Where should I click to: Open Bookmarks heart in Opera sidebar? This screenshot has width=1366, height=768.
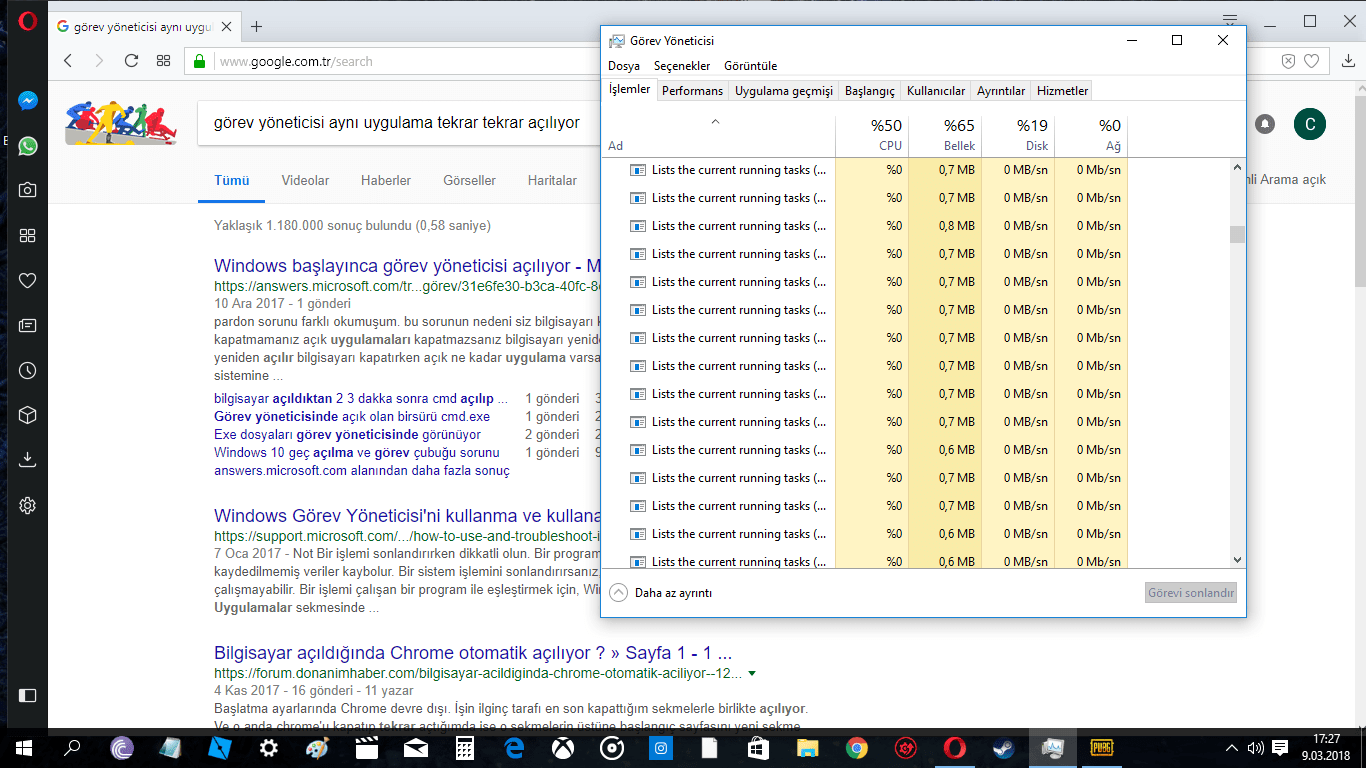coord(28,280)
